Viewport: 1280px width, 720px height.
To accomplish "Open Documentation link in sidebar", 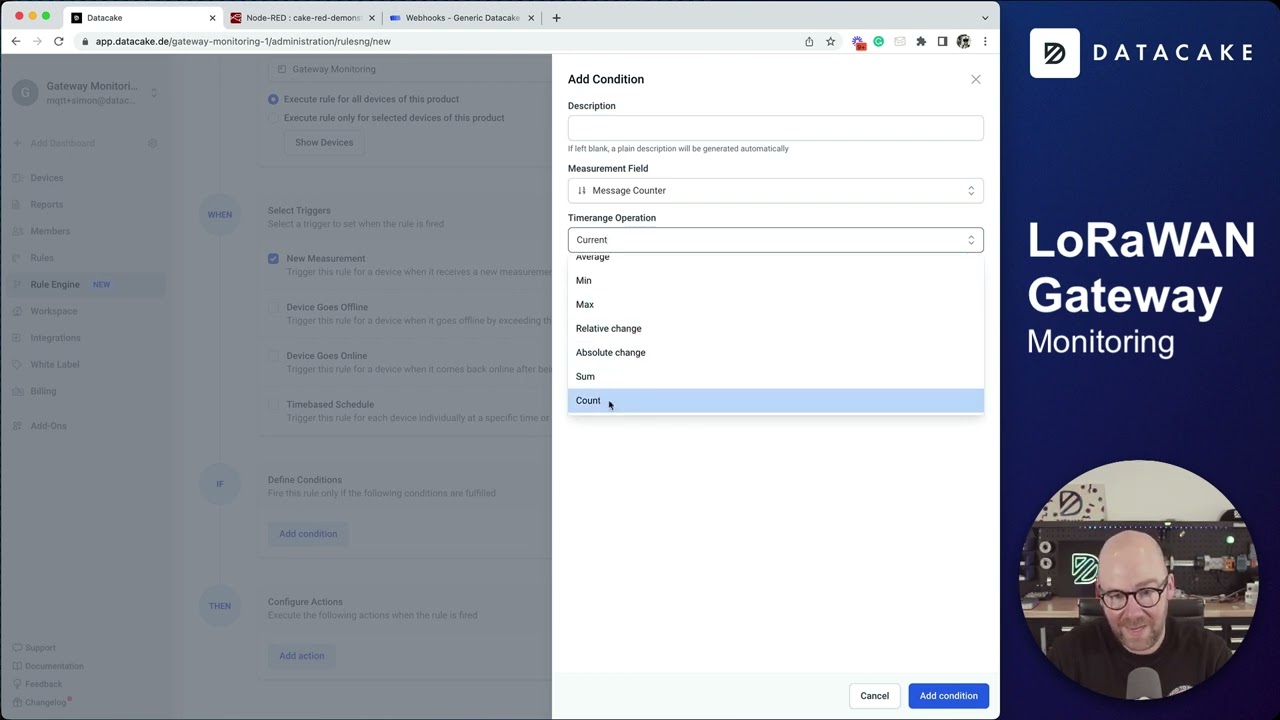I will coord(48,666).
